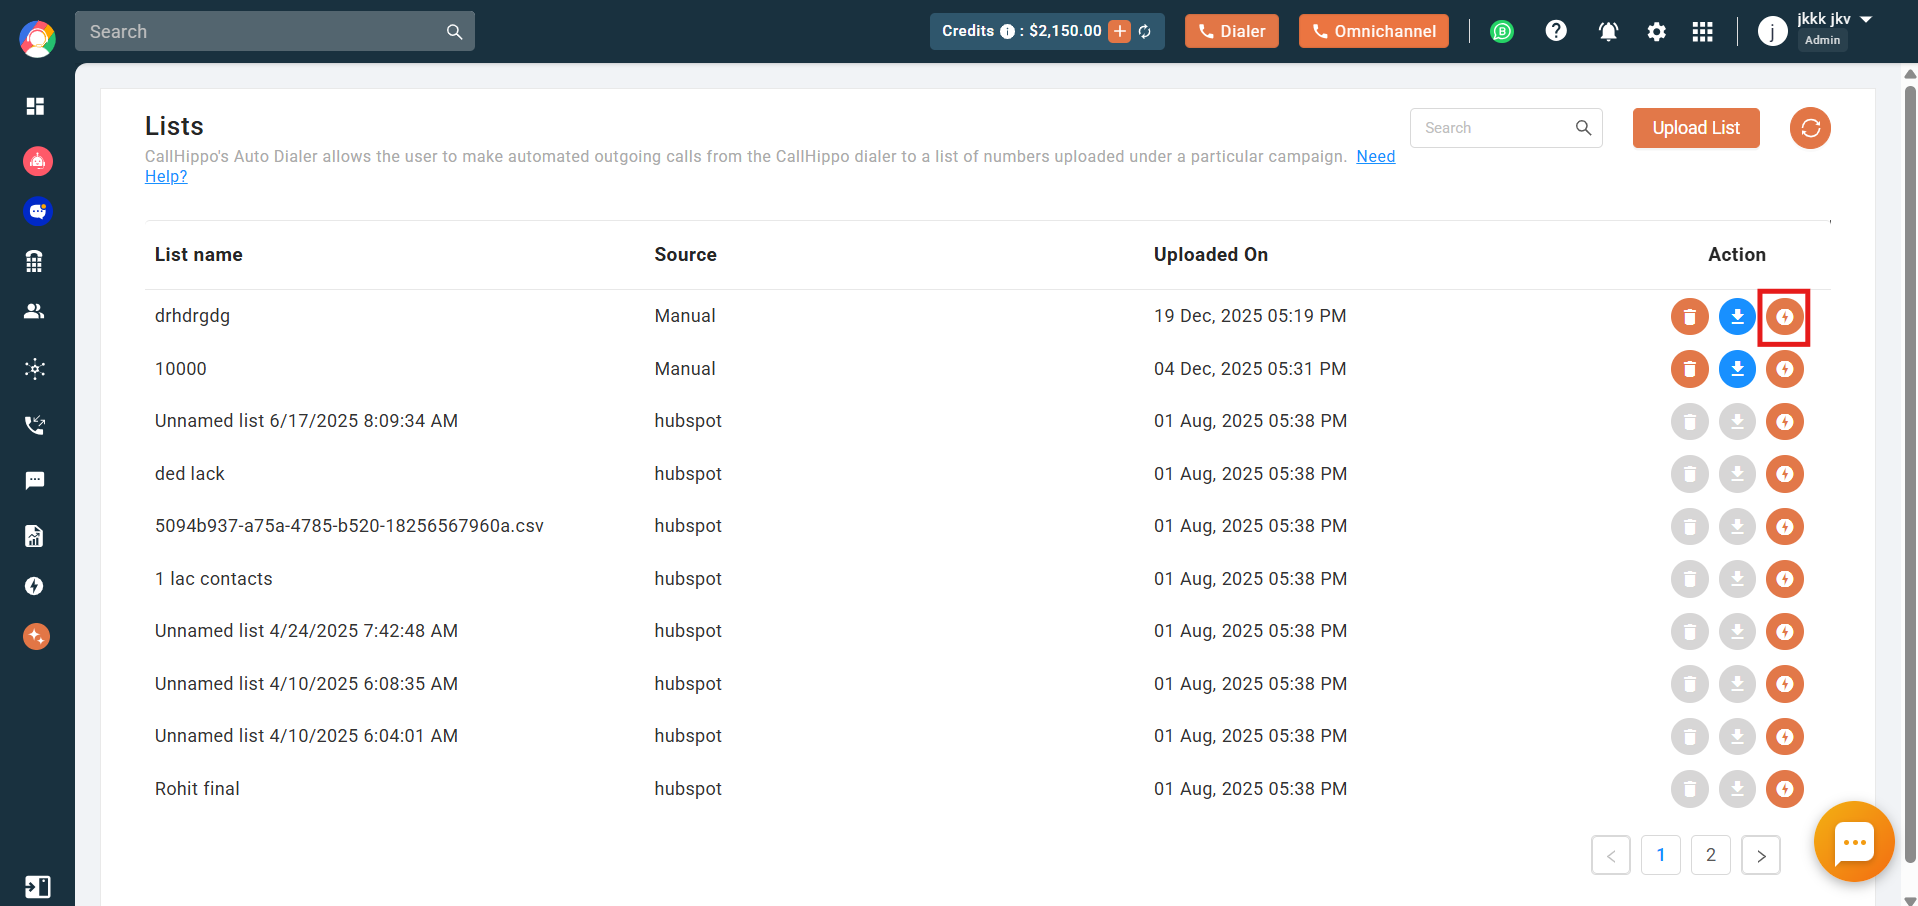This screenshot has height=906, width=1918.
Task: Select 5094b937-a75a-4785-b520-18256567960a.csv row
Action: point(349,526)
